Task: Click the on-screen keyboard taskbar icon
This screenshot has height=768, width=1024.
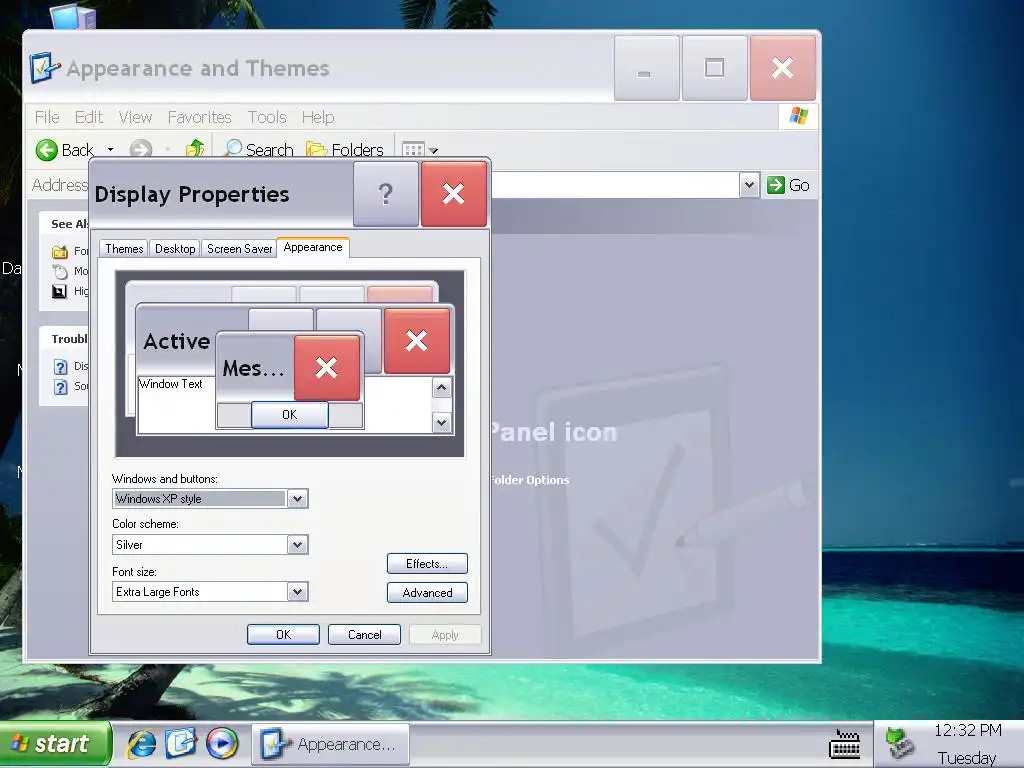Action: (844, 743)
